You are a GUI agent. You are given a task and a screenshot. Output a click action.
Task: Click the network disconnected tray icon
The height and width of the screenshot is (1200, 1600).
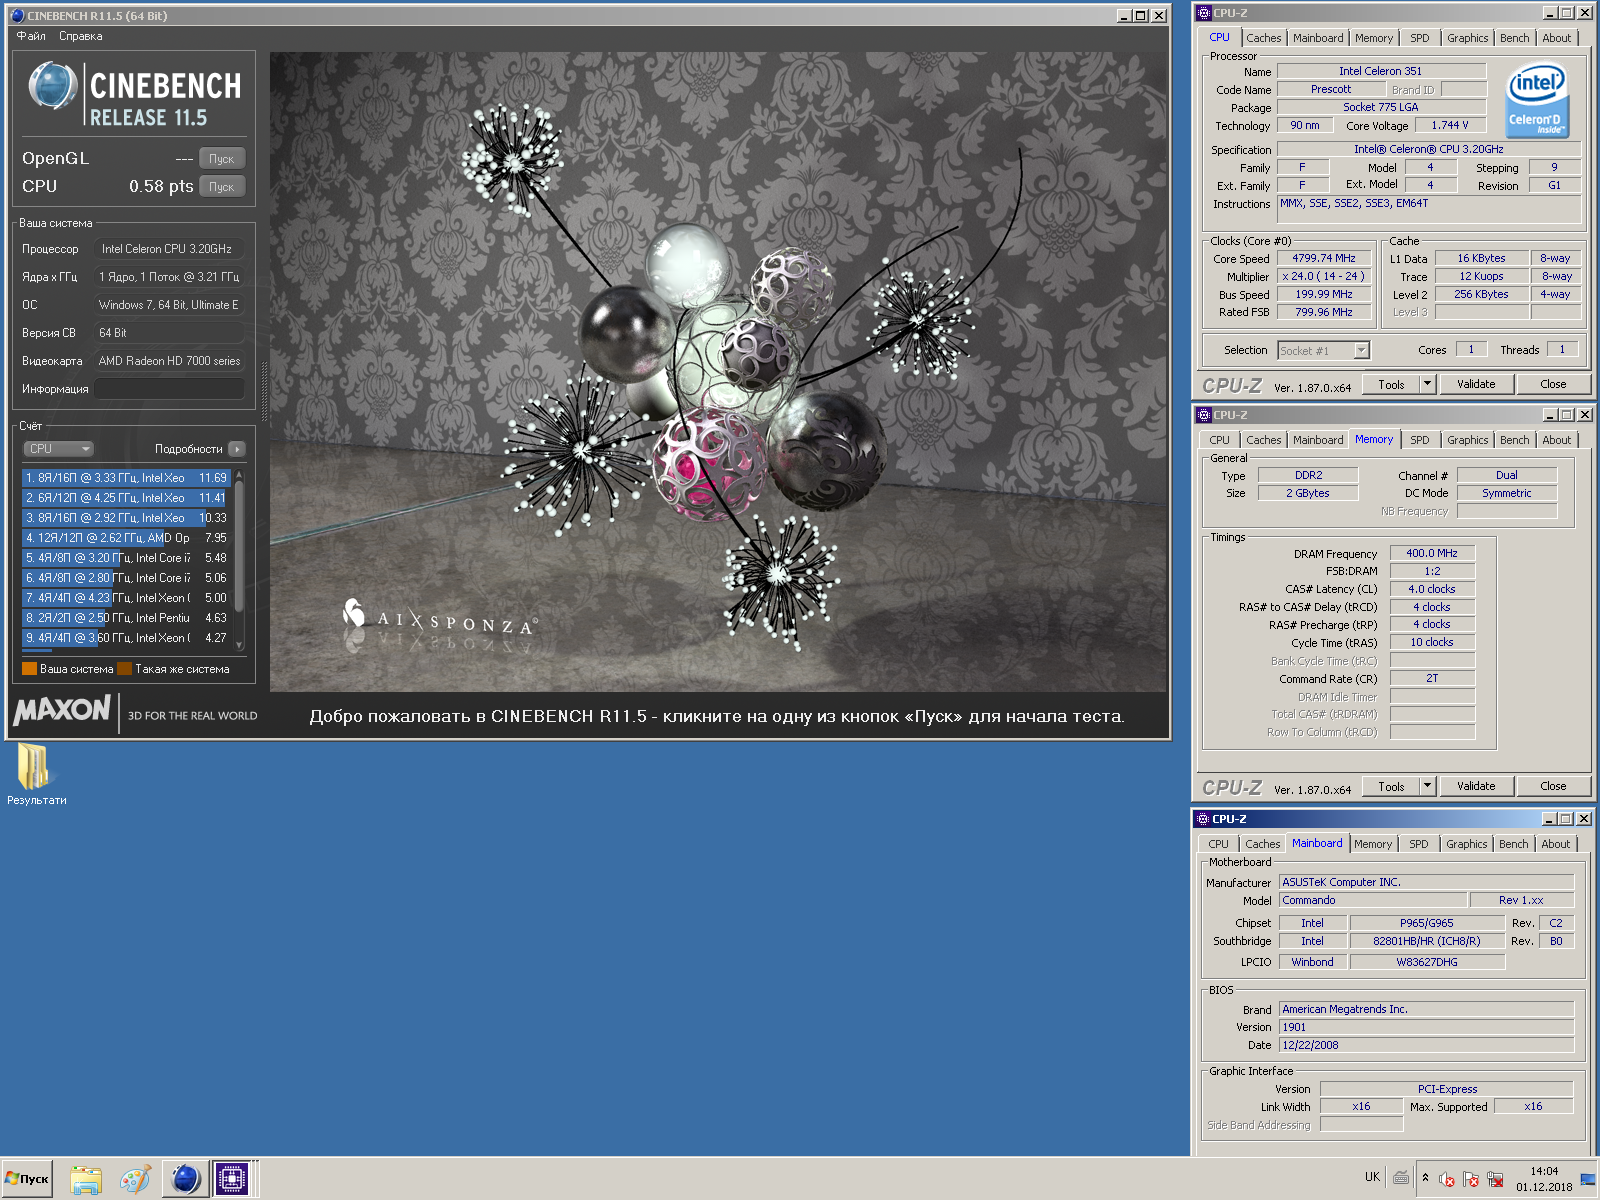click(x=1495, y=1180)
